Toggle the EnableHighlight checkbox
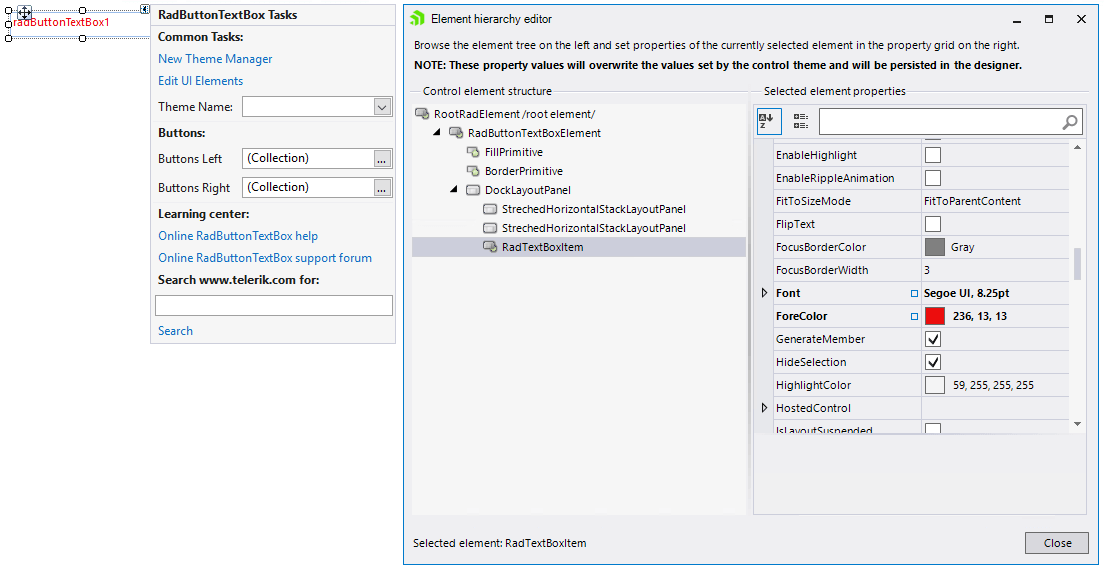Screen dimensions: 1104x574 click(933, 155)
